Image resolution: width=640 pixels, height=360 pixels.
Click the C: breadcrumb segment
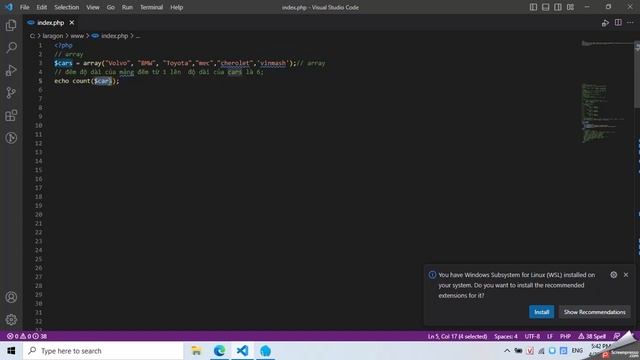(x=32, y=36)
